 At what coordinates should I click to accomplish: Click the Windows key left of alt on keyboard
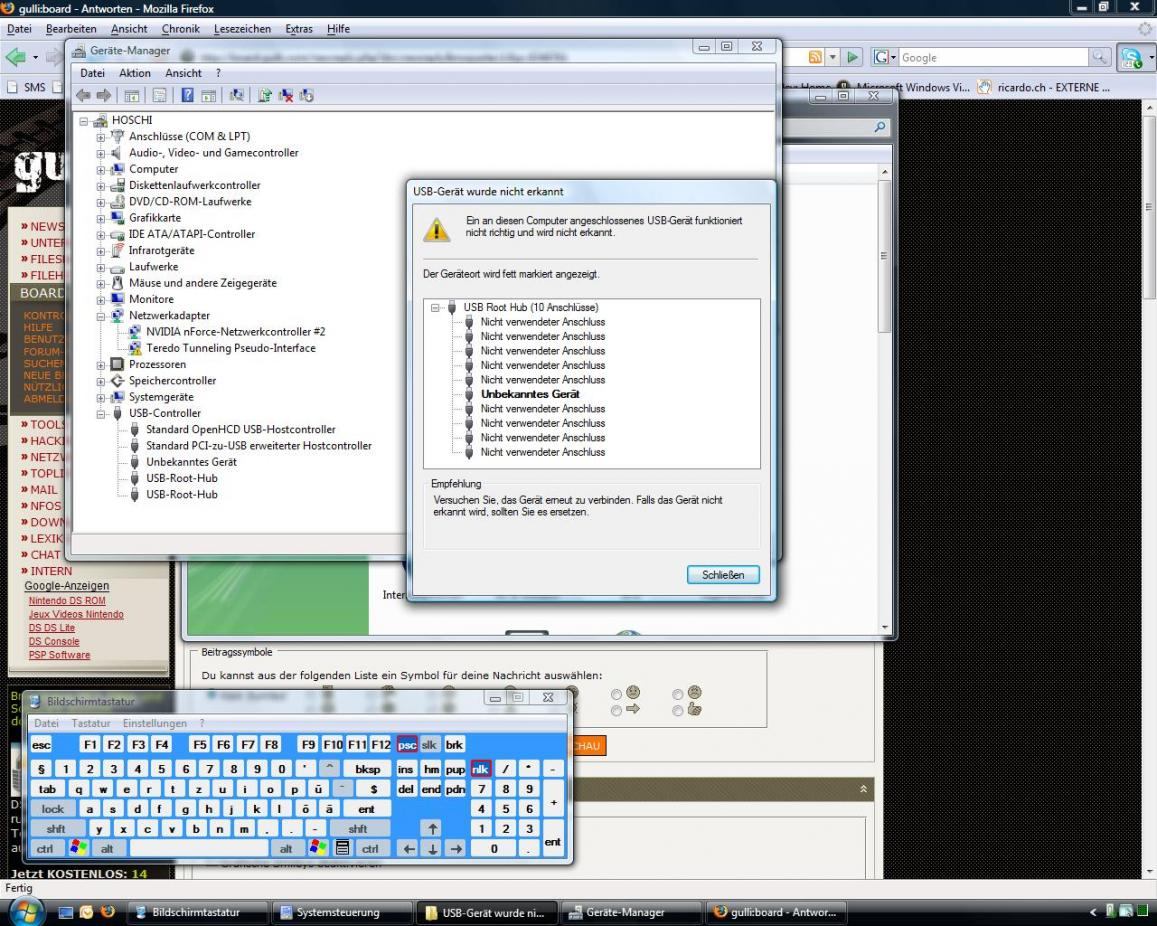78,848
